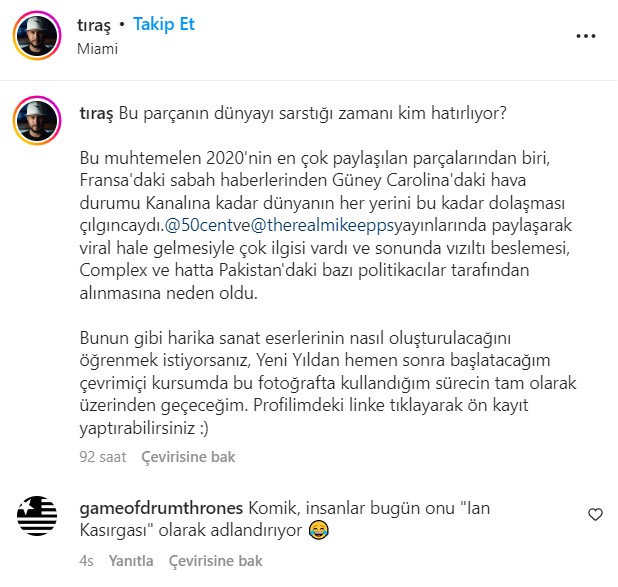Click the 4s comment timestamp
Screen dimensions: 618x587
86,561
